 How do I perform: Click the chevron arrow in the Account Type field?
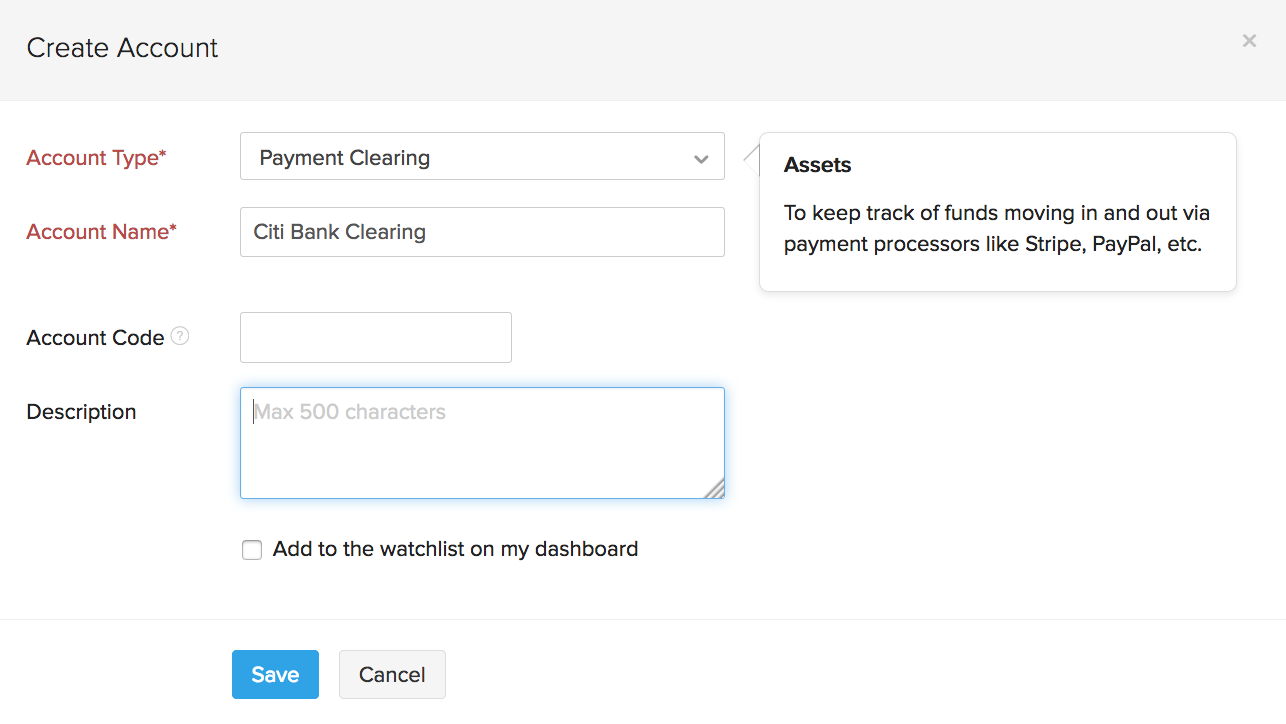click(701, 157)
